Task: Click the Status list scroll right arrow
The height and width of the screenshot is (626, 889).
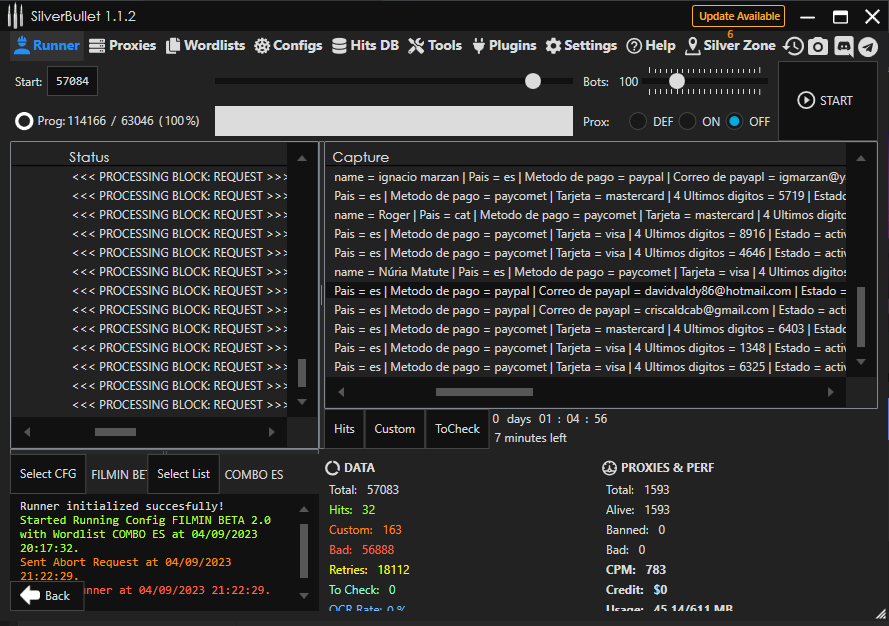Action: 272,432
